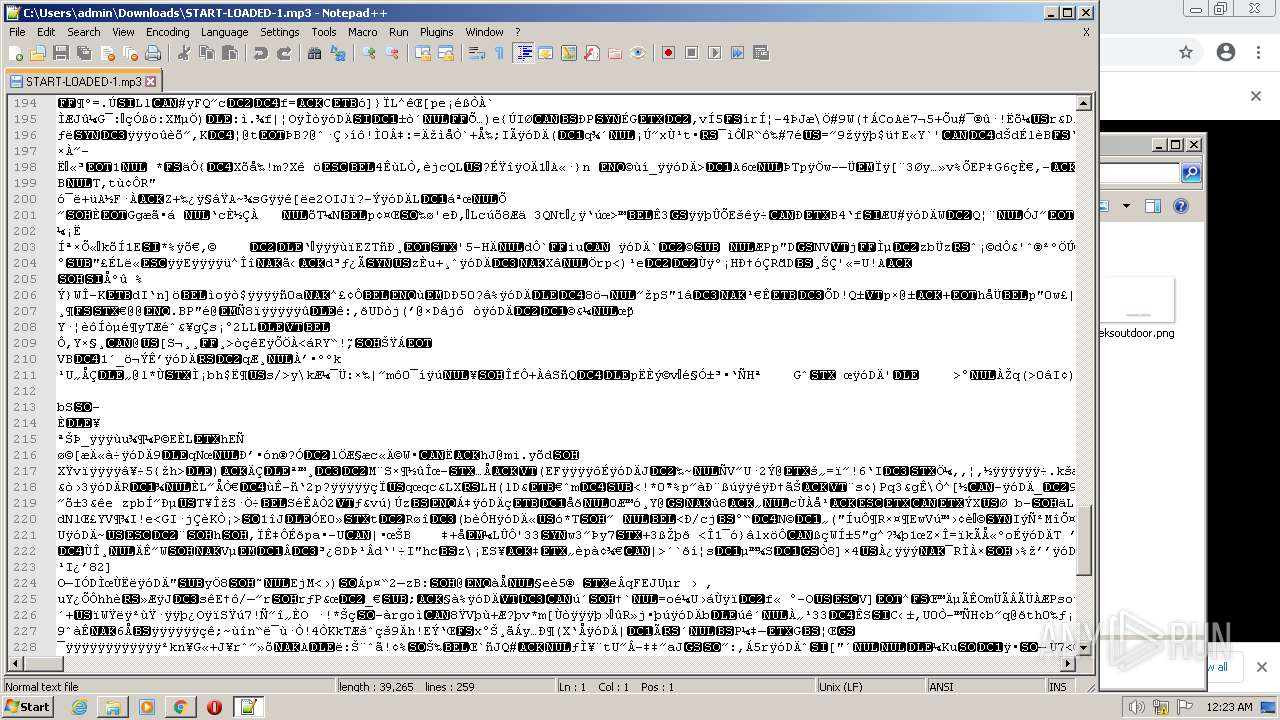Click the vertical scrollbar down arrow
The height and width of the screenshot is (720, 1280).
[x=1084, y=648]
